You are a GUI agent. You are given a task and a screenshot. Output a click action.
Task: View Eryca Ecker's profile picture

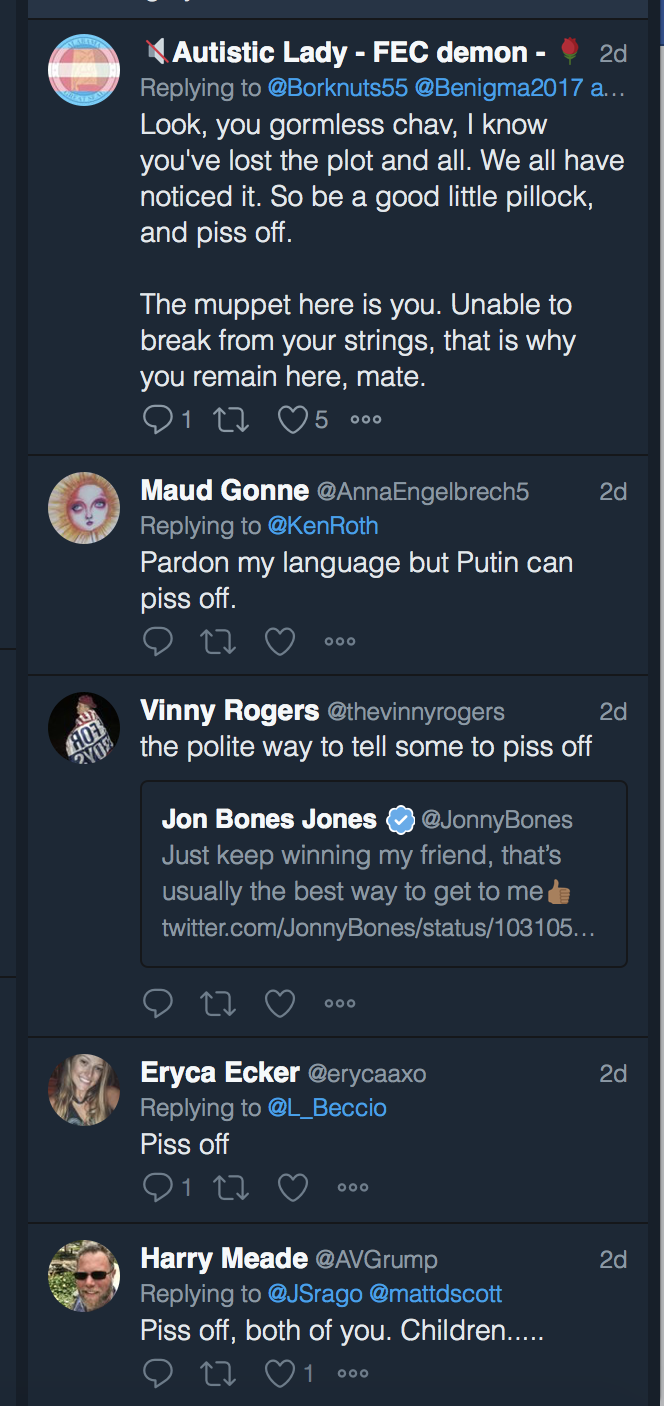84,1090
